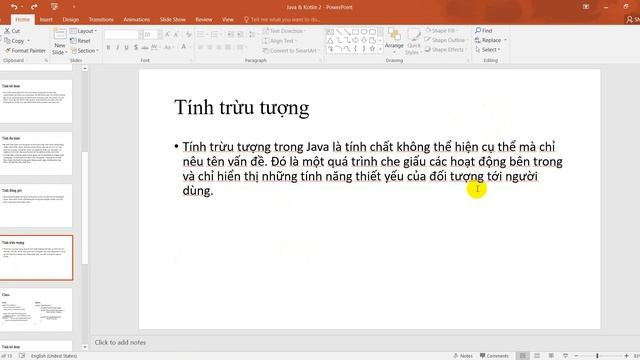Open the Arrange options
Viewport: 640px width, 360px height.
point(394,40)
